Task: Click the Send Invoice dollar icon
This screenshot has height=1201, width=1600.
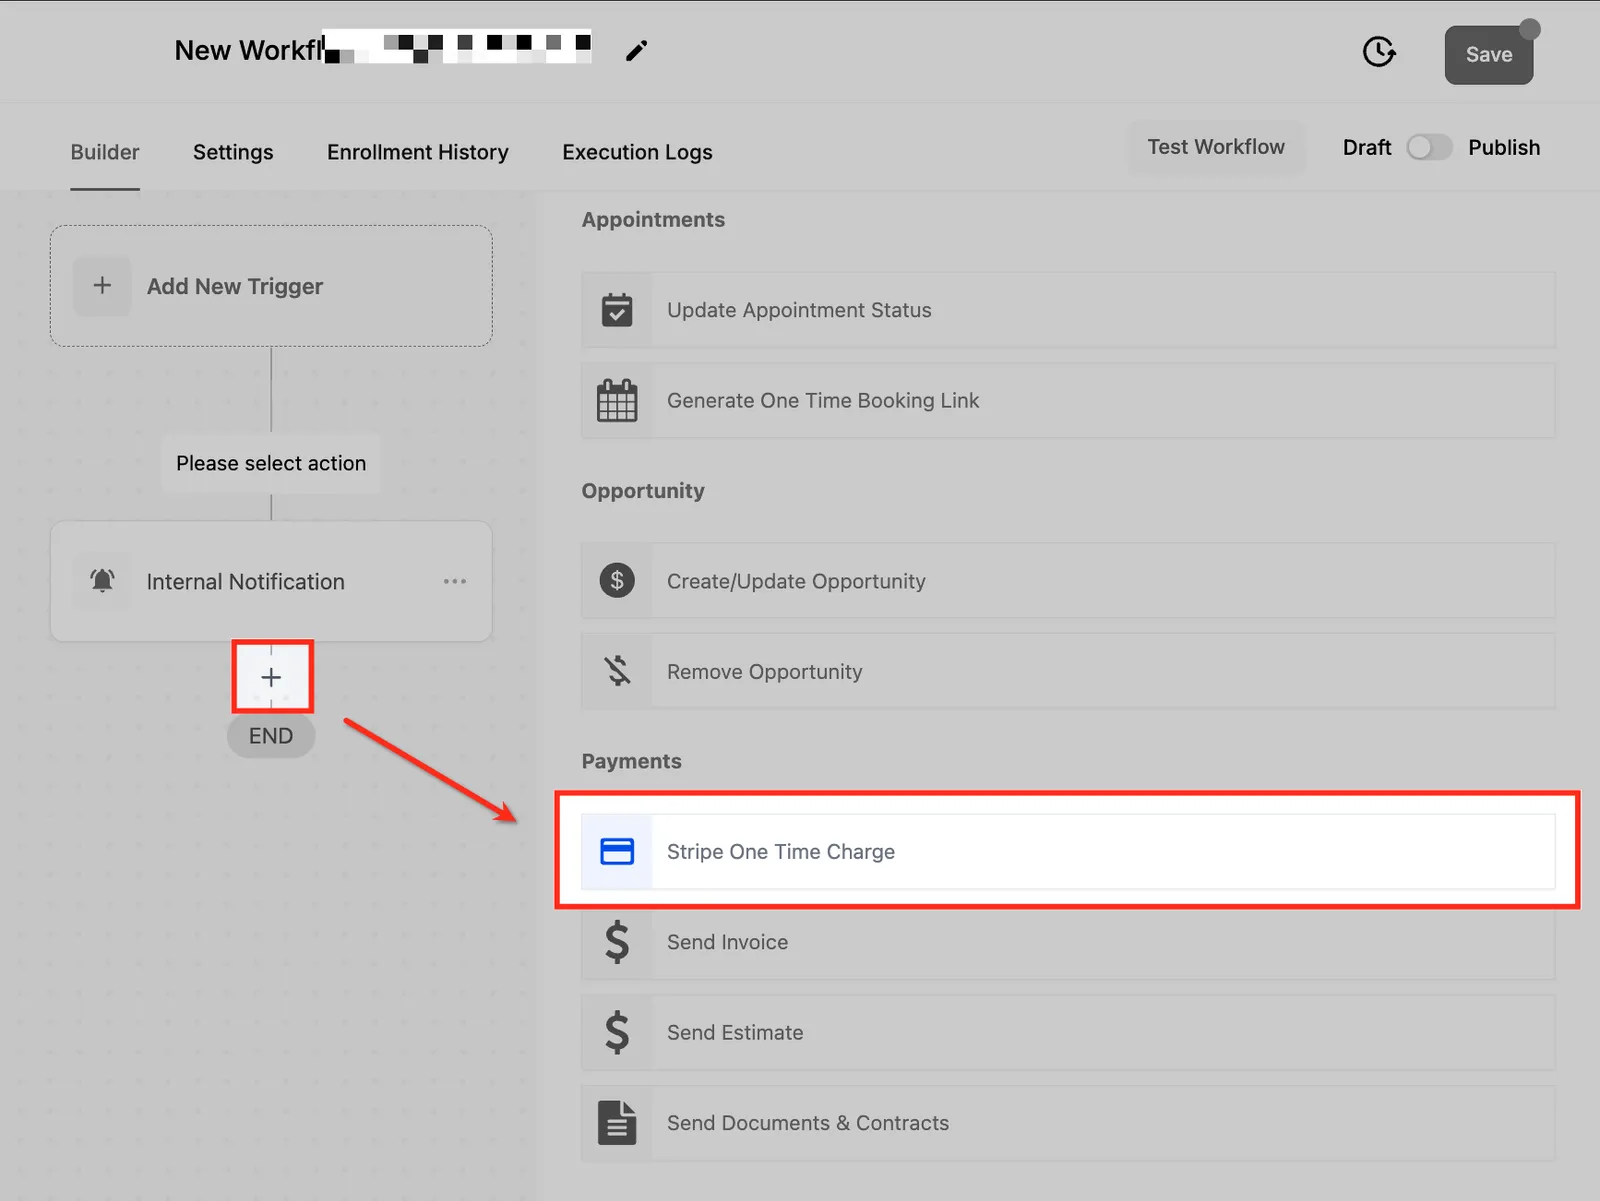Action: (x=617, y=942)
